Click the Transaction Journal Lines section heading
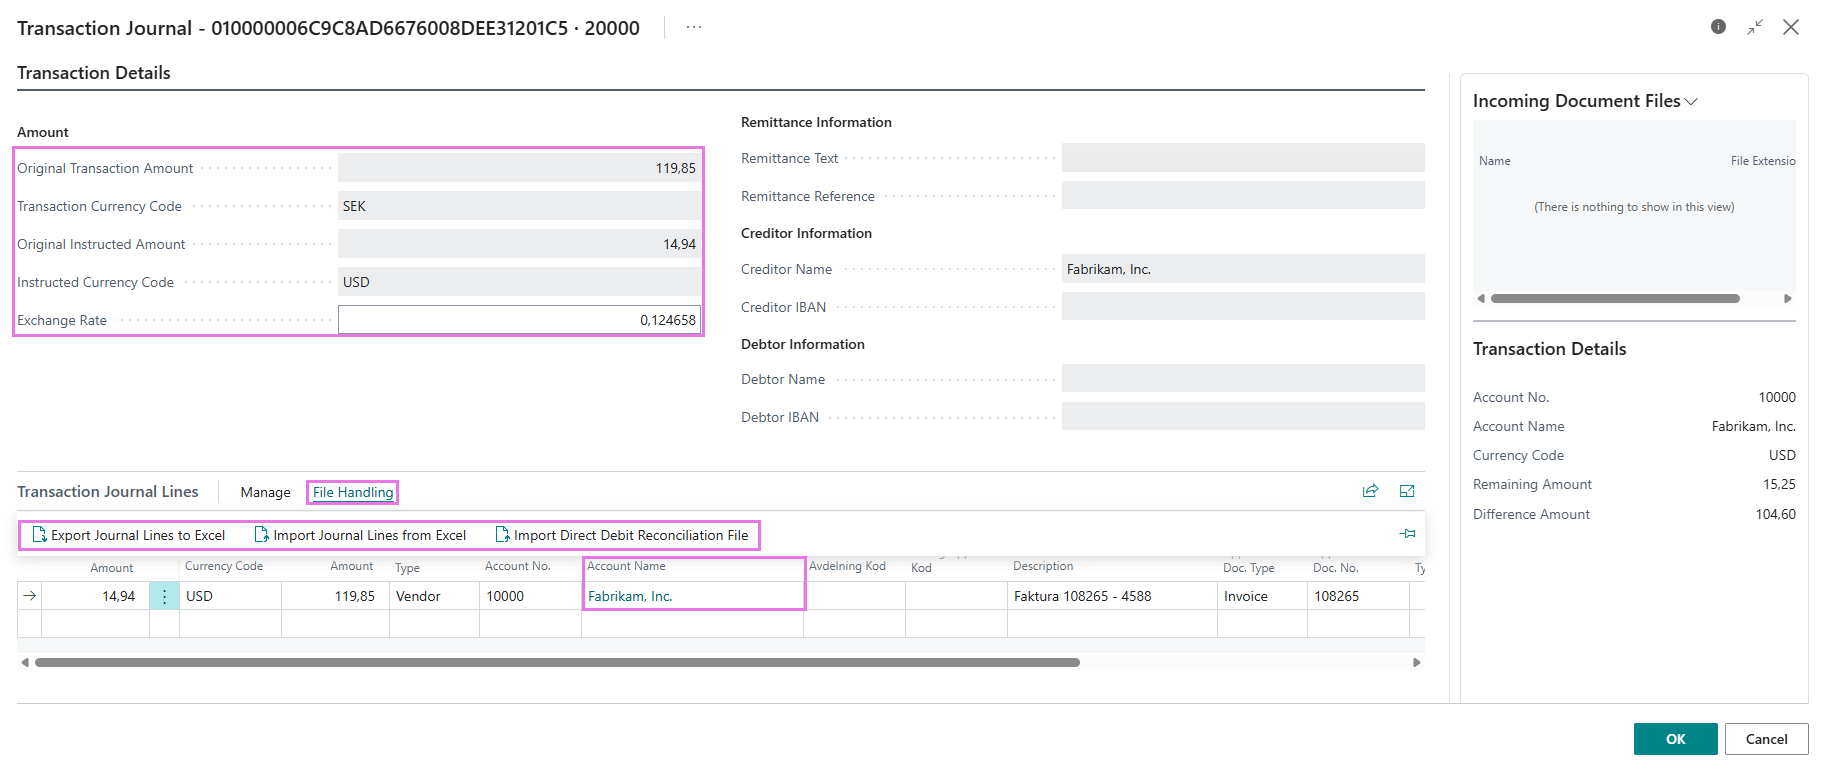Screen dimensions: 1833x776 click(x=108, y=492)
